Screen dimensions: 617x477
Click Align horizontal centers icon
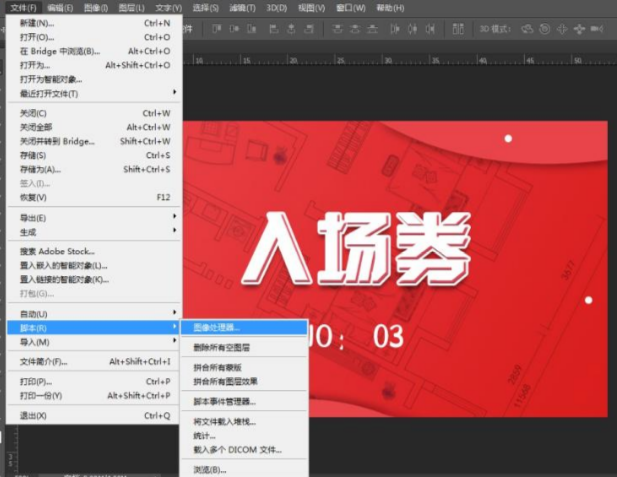tap(291, 29)
